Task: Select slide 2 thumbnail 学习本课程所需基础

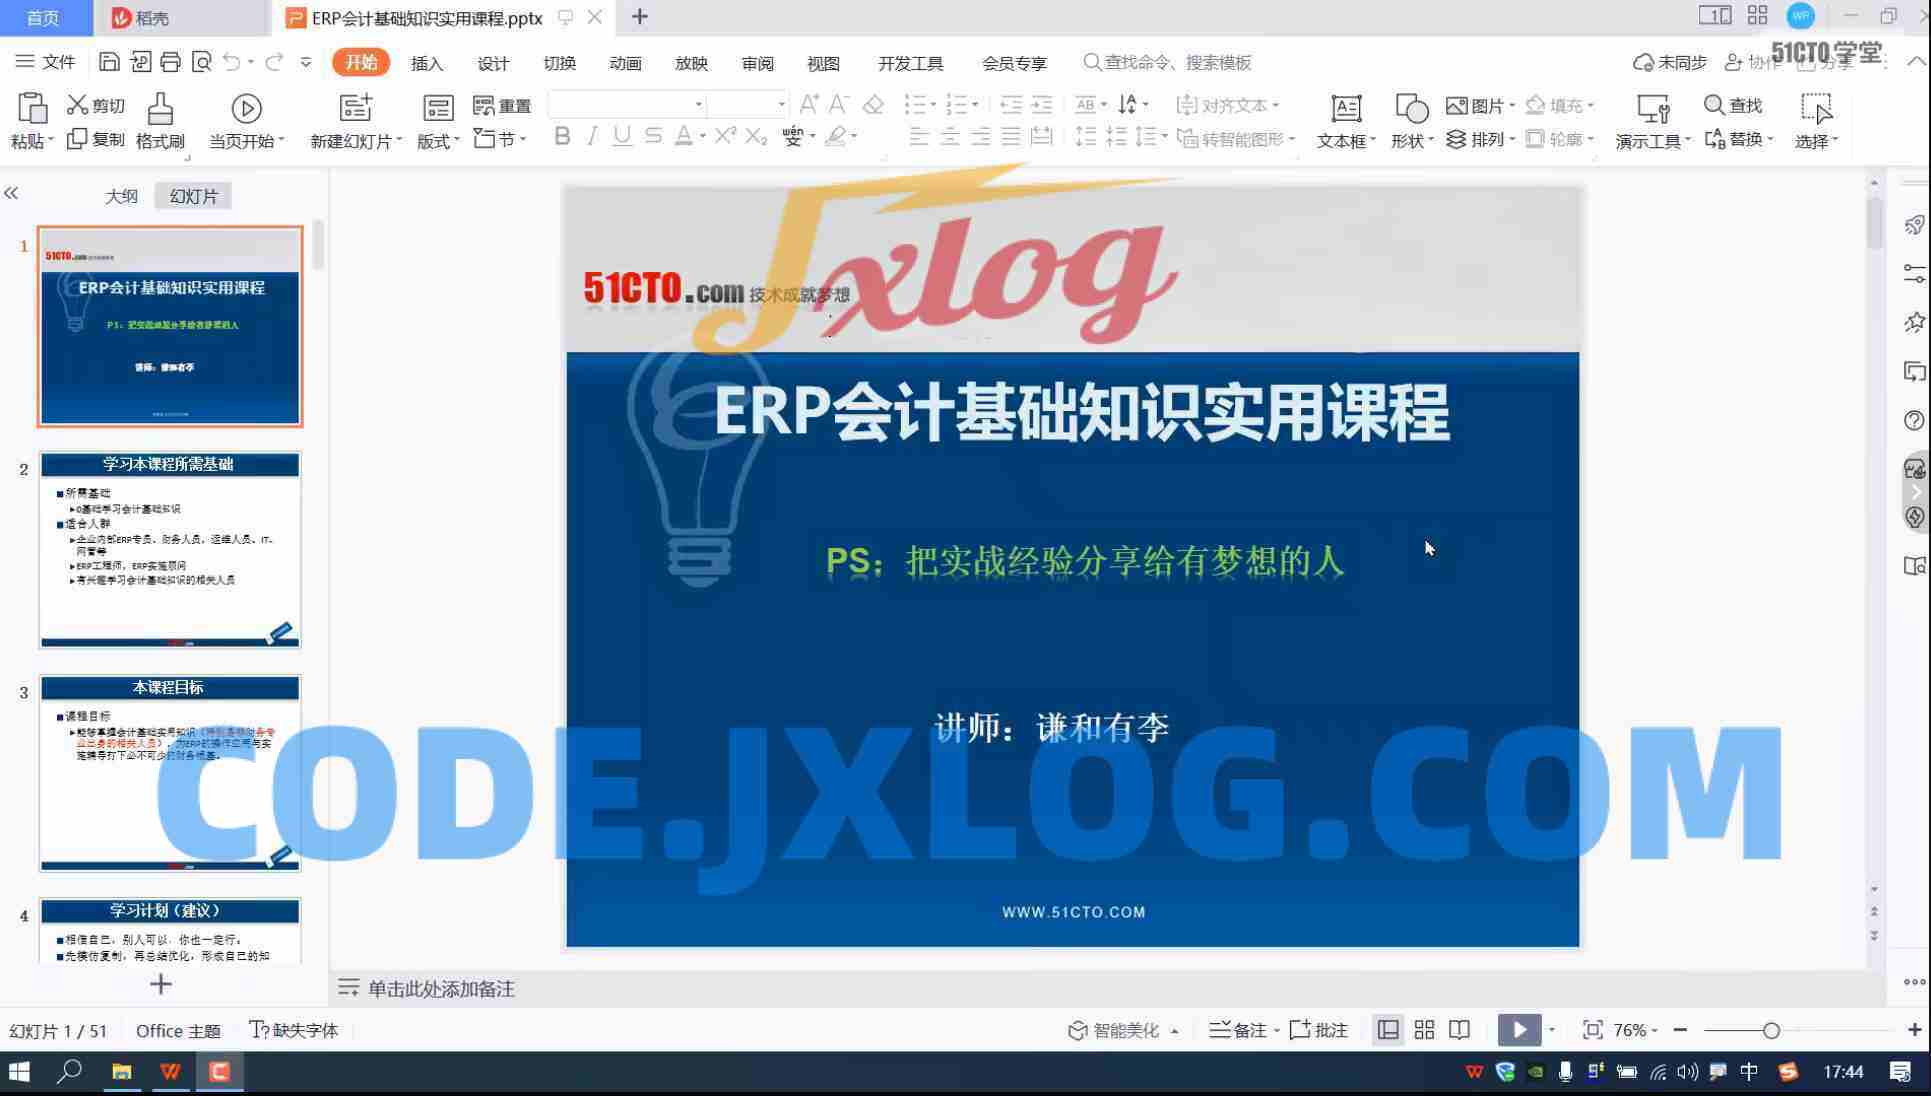Action: pyautogui.click(x=170, y=550)
